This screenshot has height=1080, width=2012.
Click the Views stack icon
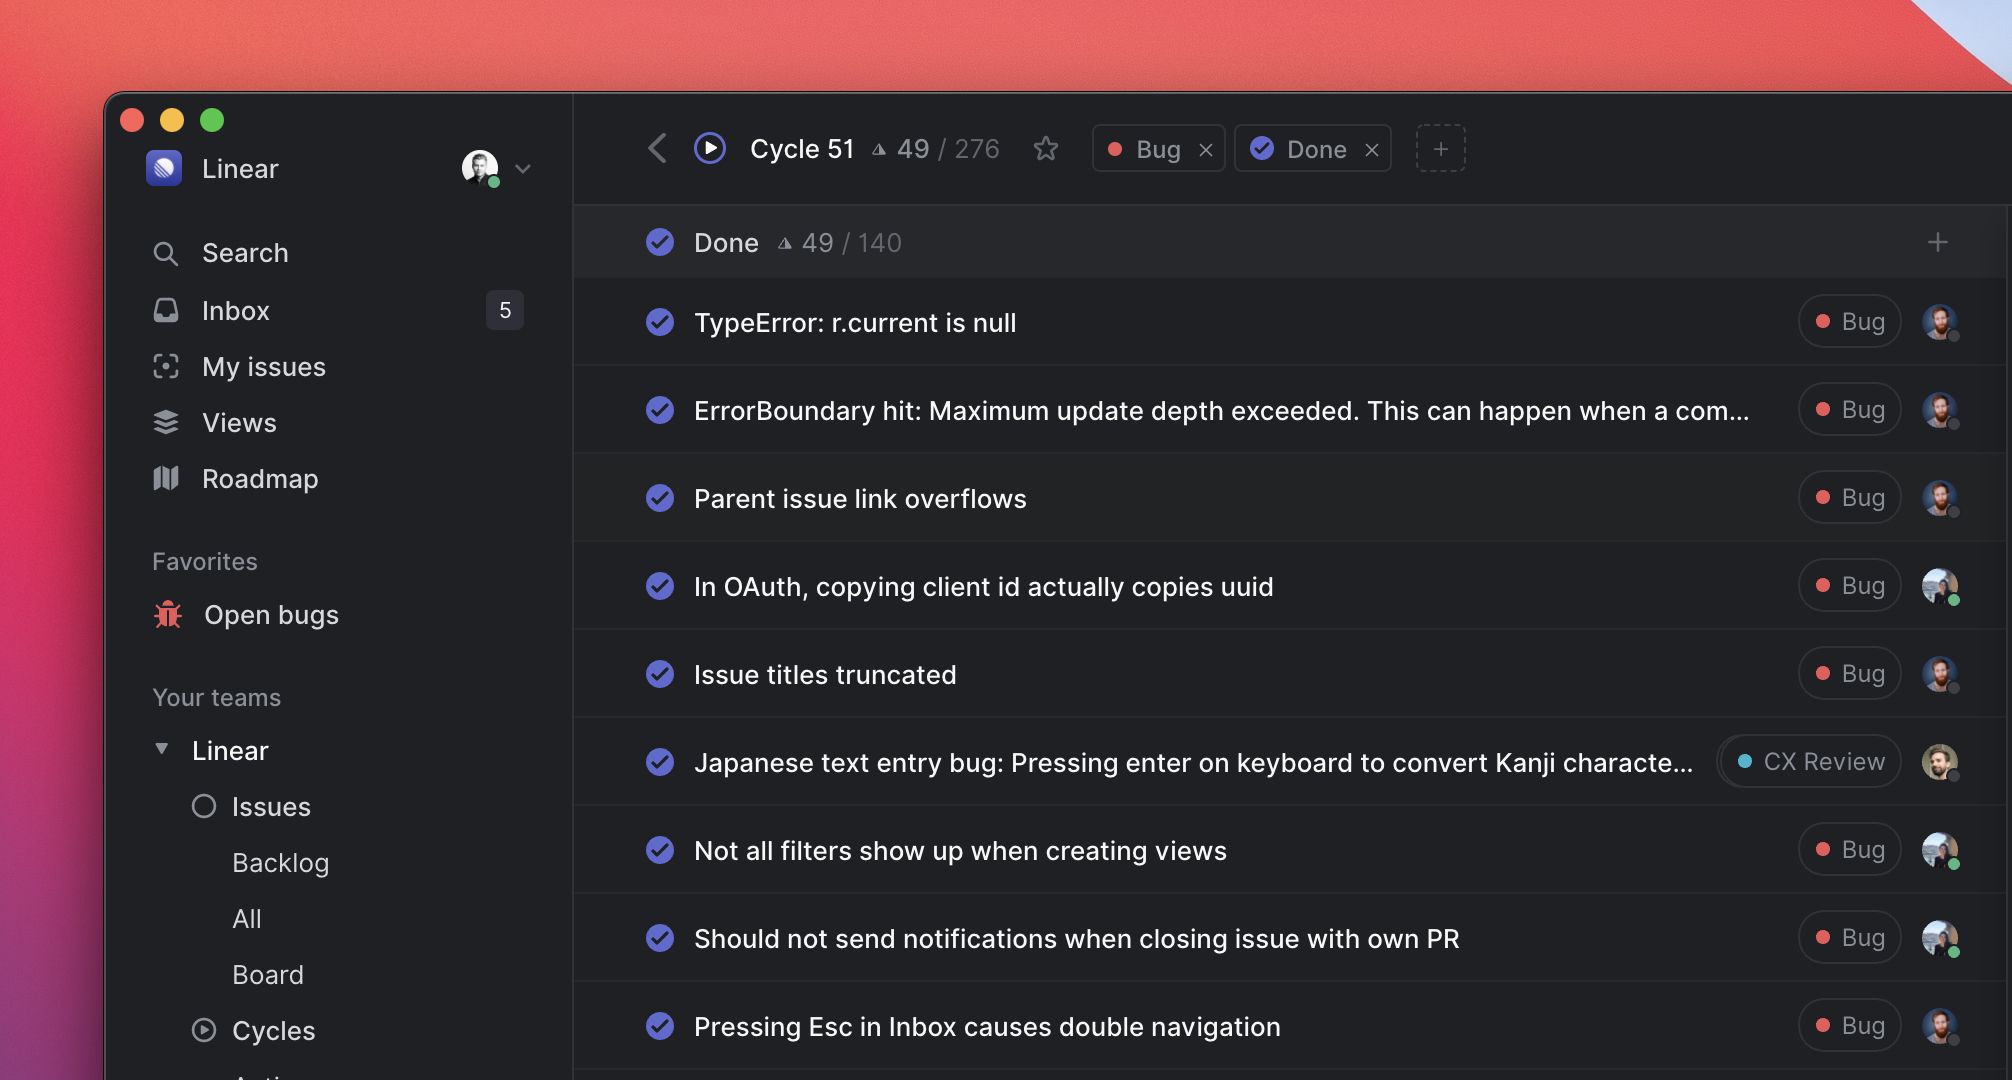[166, 423]
